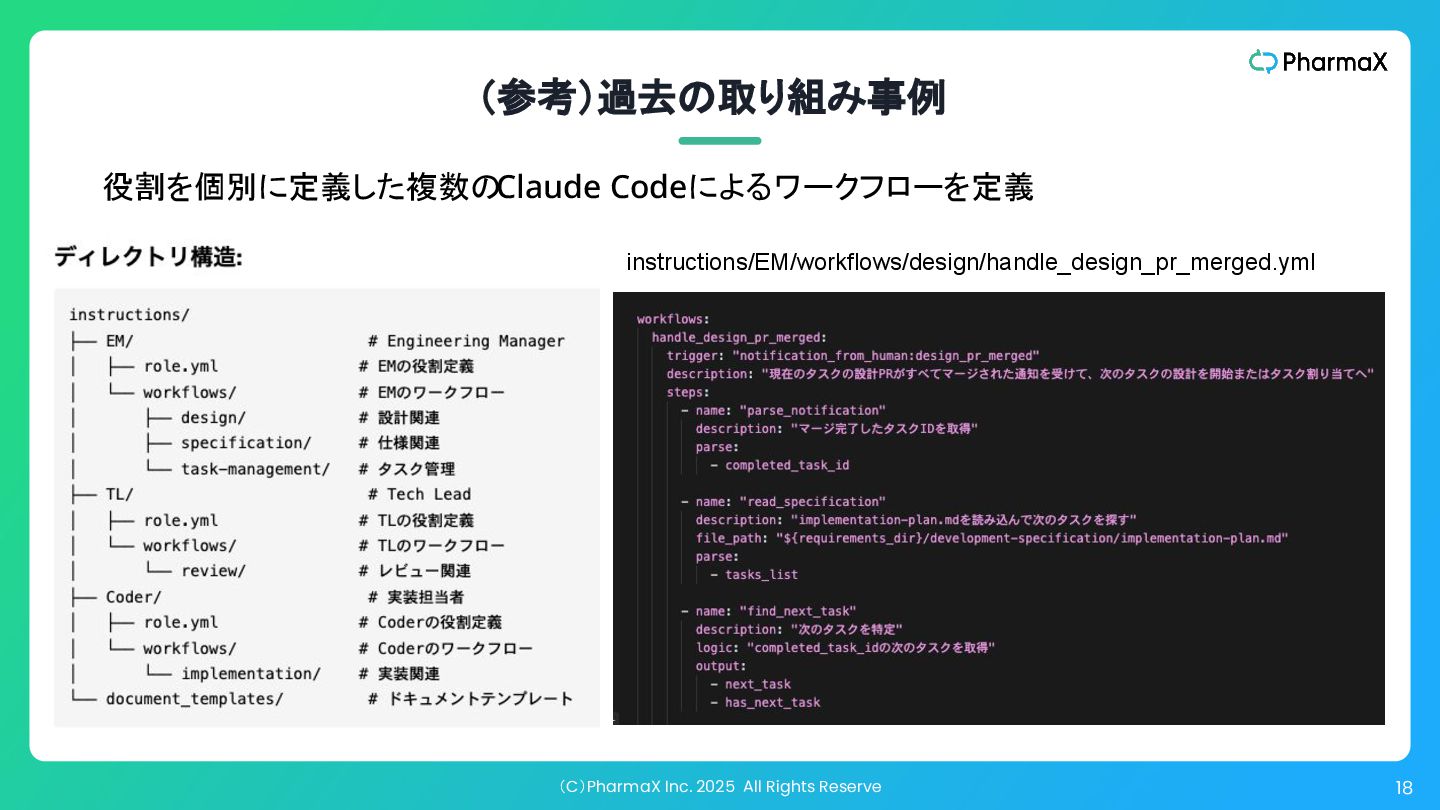Click the name: "parse_notification" line
Image resolution: width=1440 pixels, height=810 pixels.
[783, 410]
